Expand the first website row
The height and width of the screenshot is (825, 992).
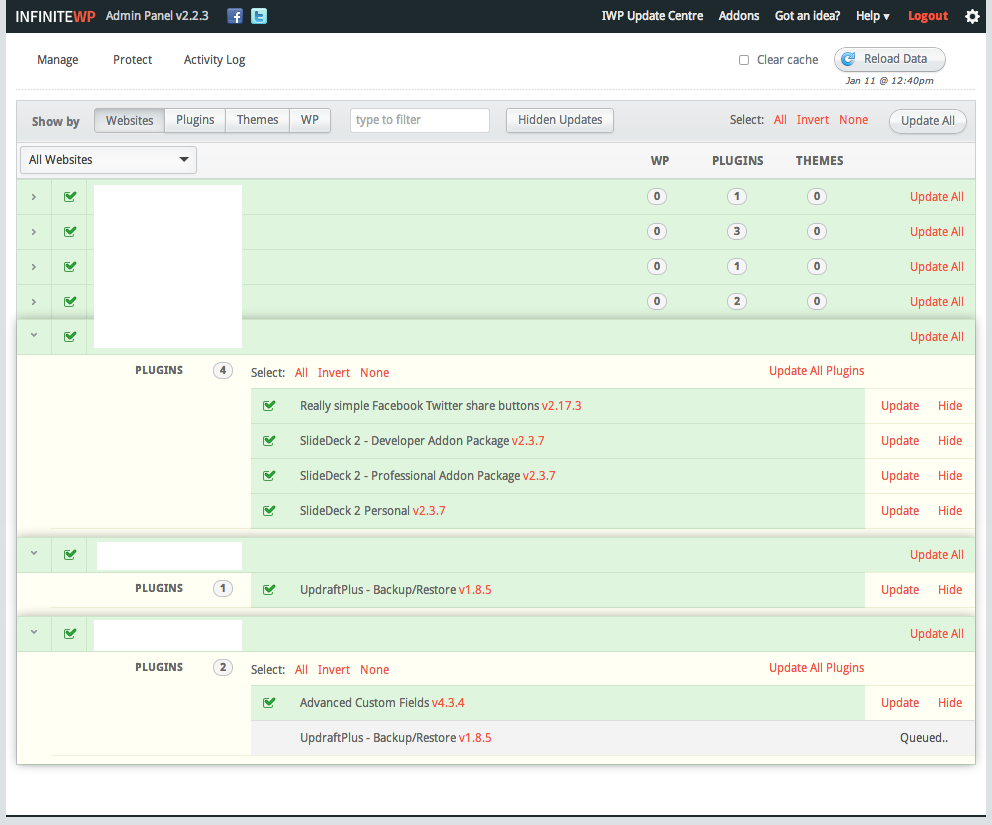[33, 196]
